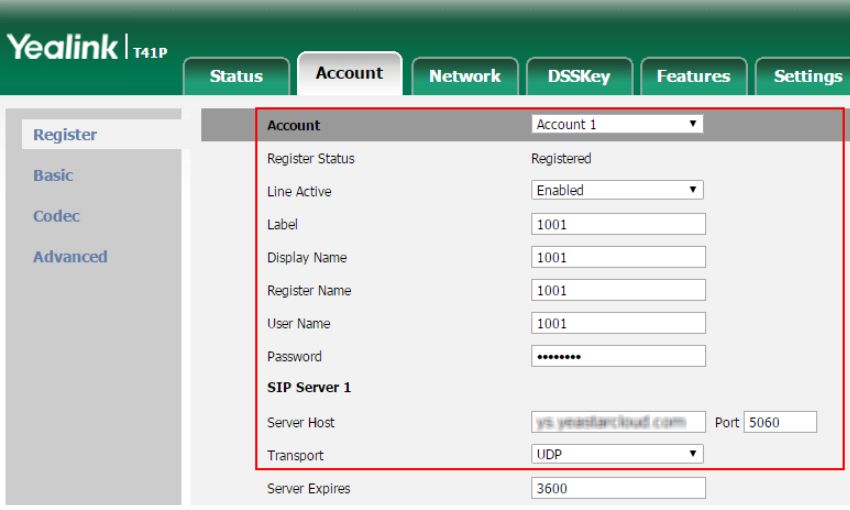Click the Transport label
The height and width of the screenshot is (510, 850).
(x=295, y=456)
